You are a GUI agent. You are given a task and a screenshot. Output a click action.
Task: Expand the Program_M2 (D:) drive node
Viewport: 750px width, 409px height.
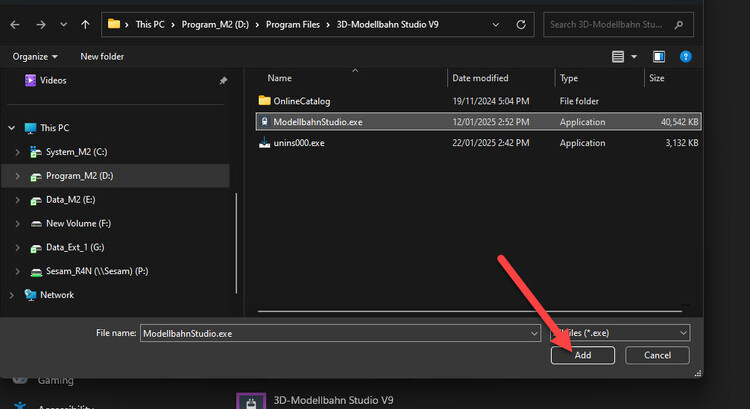(18, 176)
